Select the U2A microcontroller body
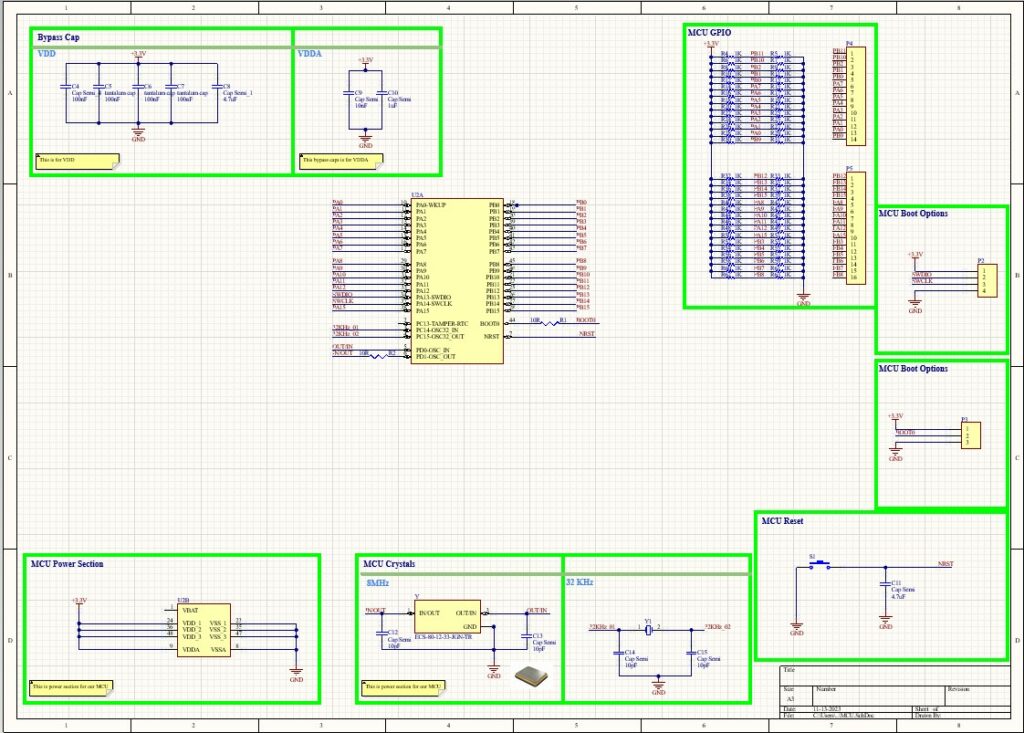This screenshot has width=1024, height=733. coord(456,280)
